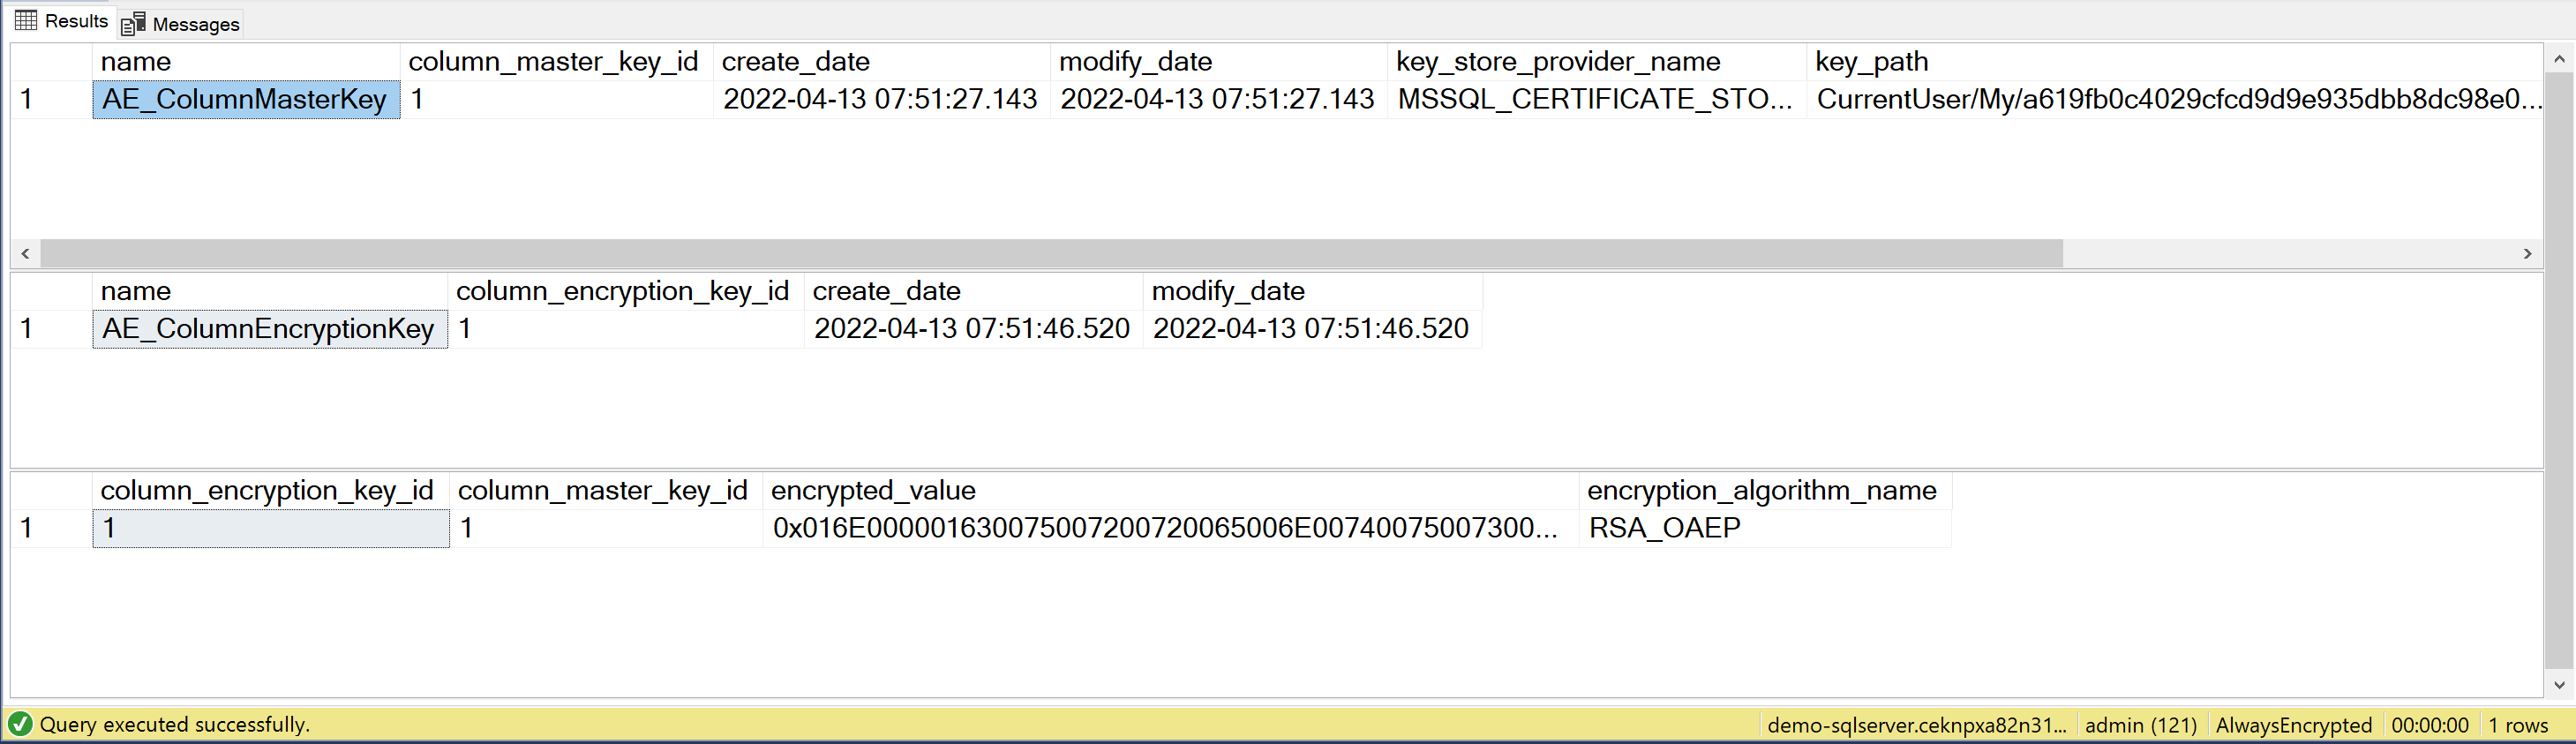This screenshot has width=2576, height=744.
Task: Click the AlwaysEncrypted database name in status bar
Action: point(2293,725)
